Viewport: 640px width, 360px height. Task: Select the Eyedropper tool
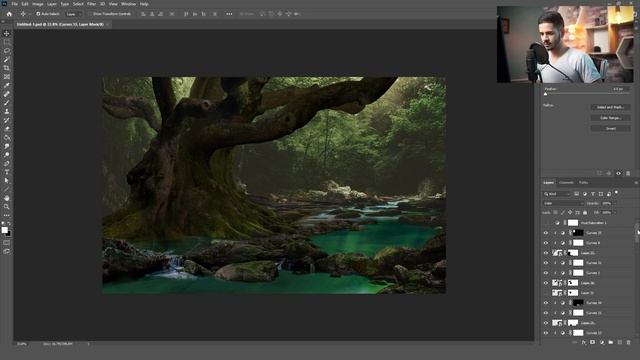click(7, 85)
